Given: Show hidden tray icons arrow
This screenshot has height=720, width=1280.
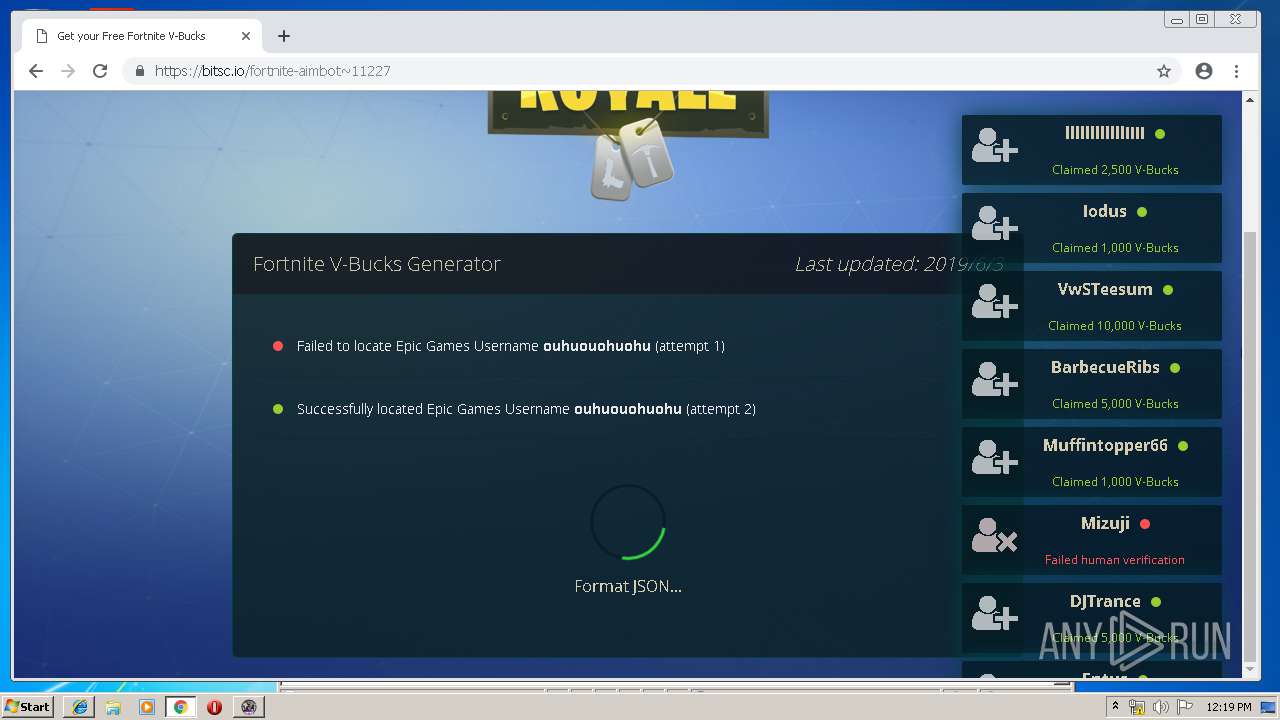Looking at the screenshot, I should (1115, 706).
